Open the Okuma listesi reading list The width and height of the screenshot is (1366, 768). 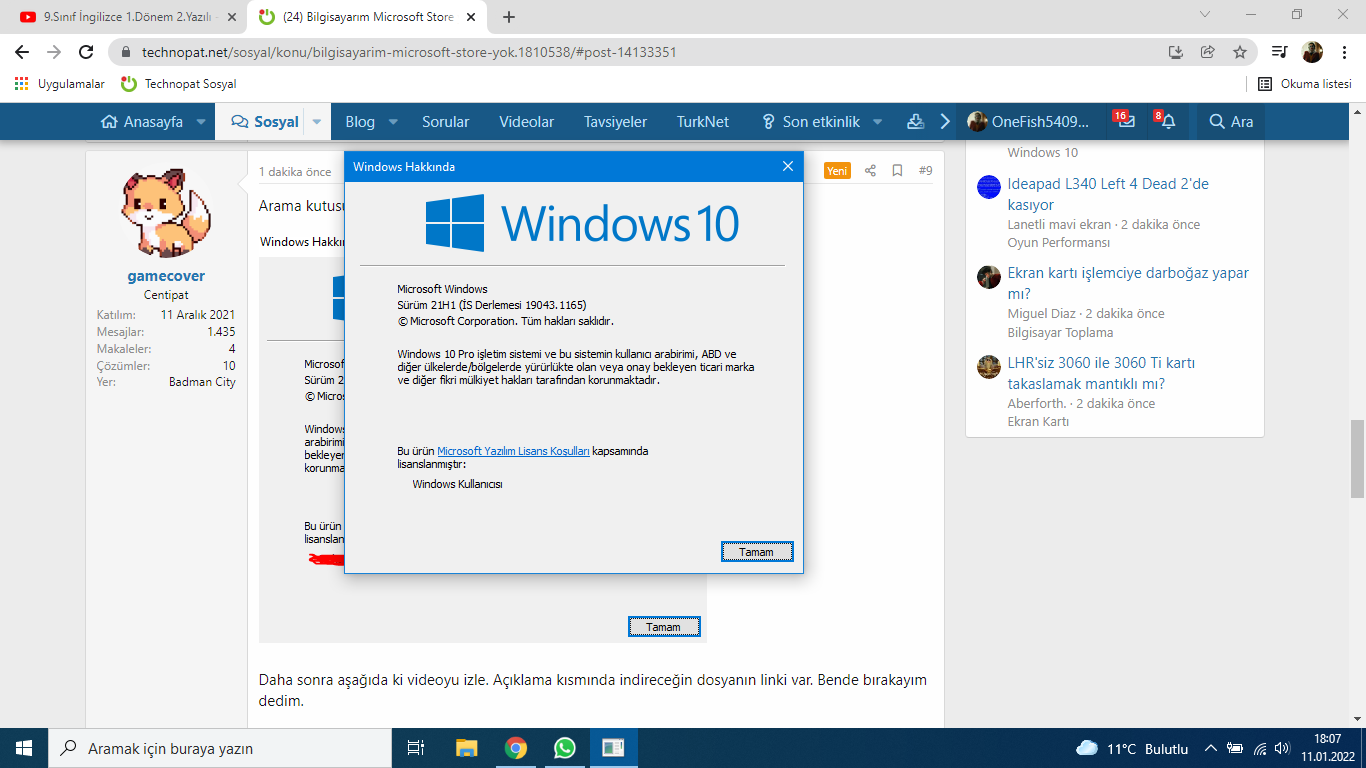[x=1304, y=84]
